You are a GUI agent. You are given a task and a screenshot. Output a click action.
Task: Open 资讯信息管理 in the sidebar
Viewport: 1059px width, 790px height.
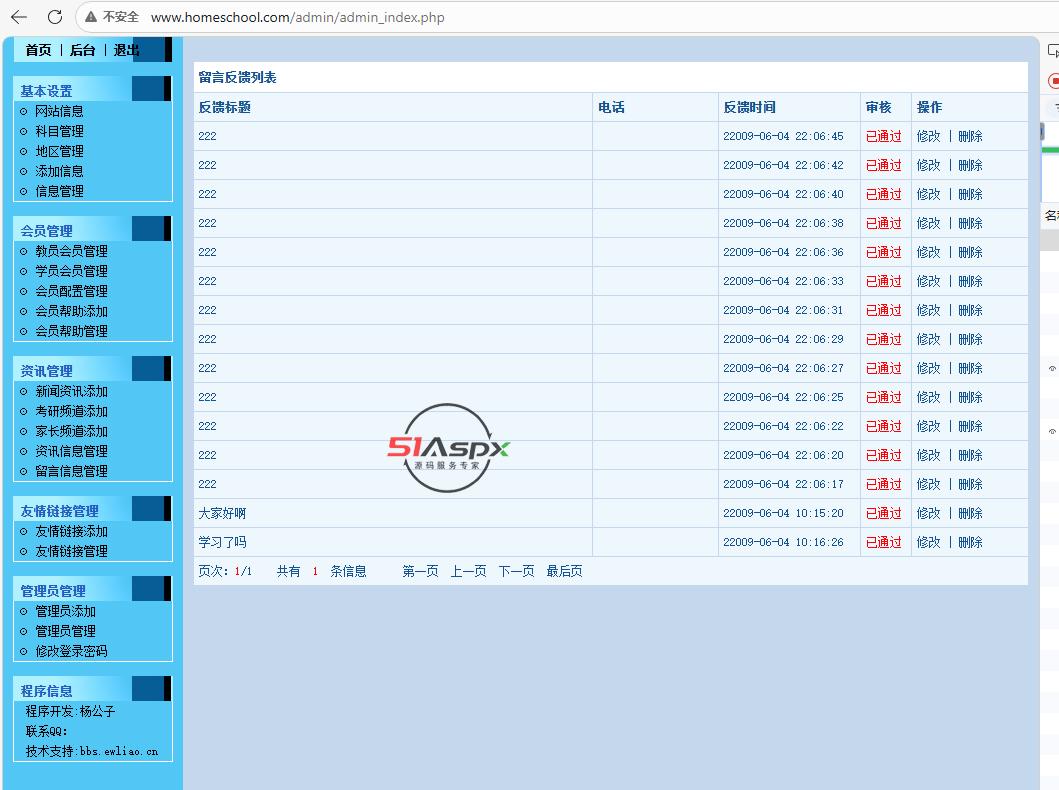(72, 451)
